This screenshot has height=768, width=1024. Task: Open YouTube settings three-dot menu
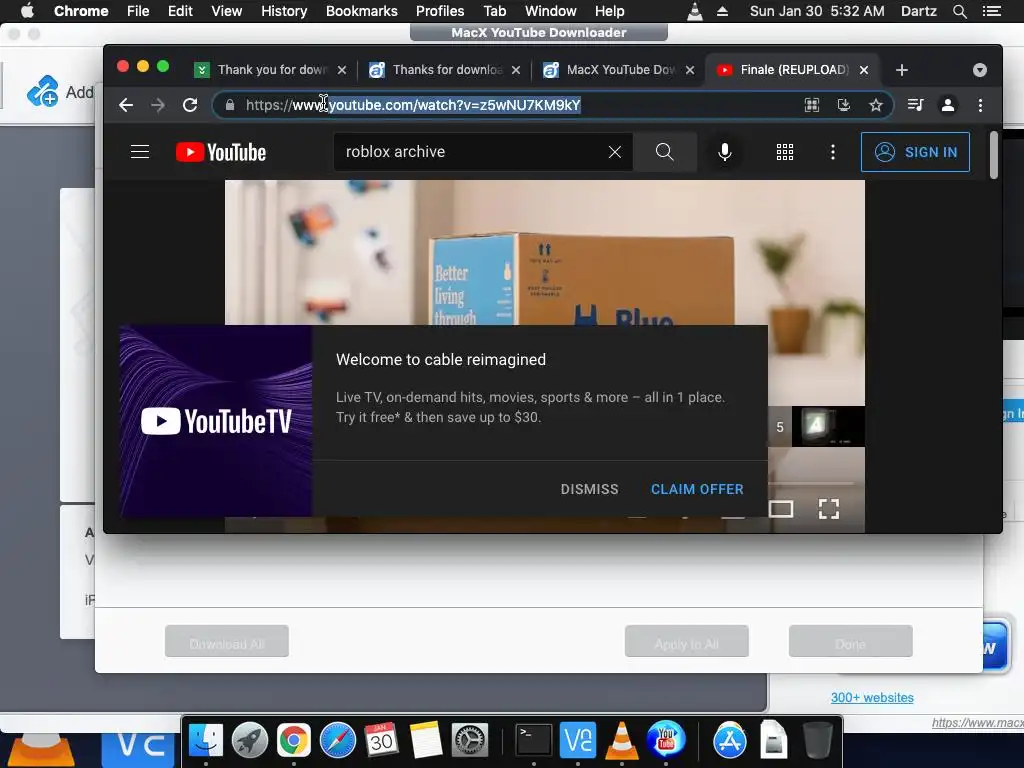(x=833, y=152)
